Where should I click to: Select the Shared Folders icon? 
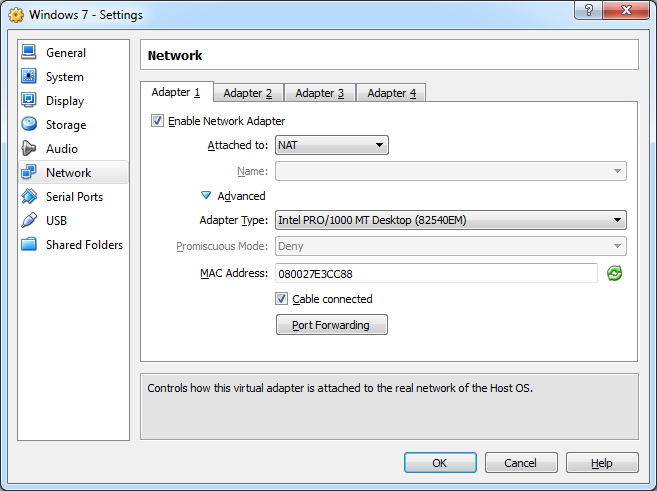pyautogui.click(x=28, y=245)
